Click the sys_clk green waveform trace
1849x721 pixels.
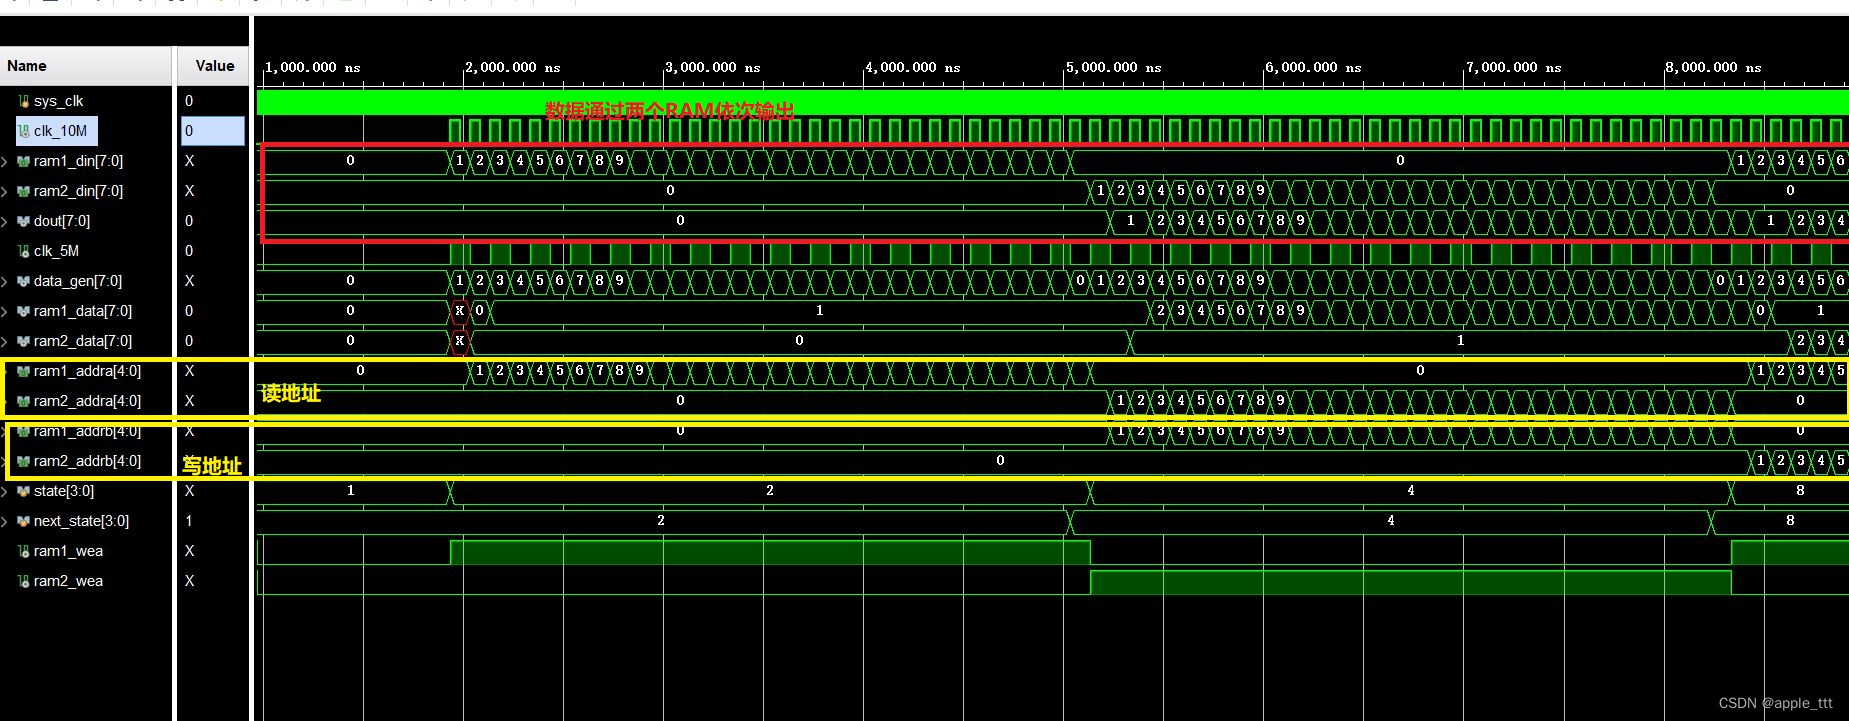point(1052,102)
